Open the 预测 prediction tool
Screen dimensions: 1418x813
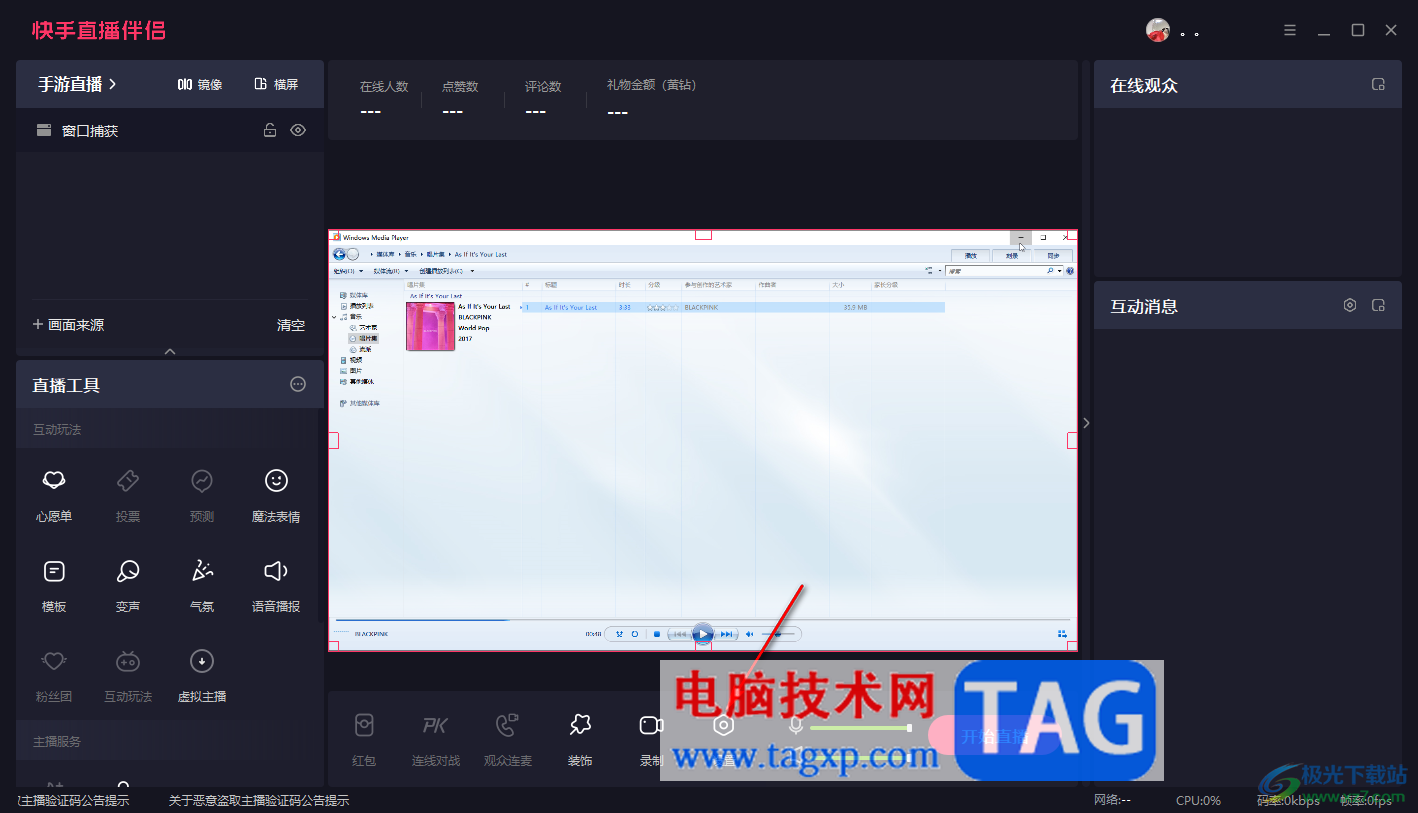coord(202,495)
